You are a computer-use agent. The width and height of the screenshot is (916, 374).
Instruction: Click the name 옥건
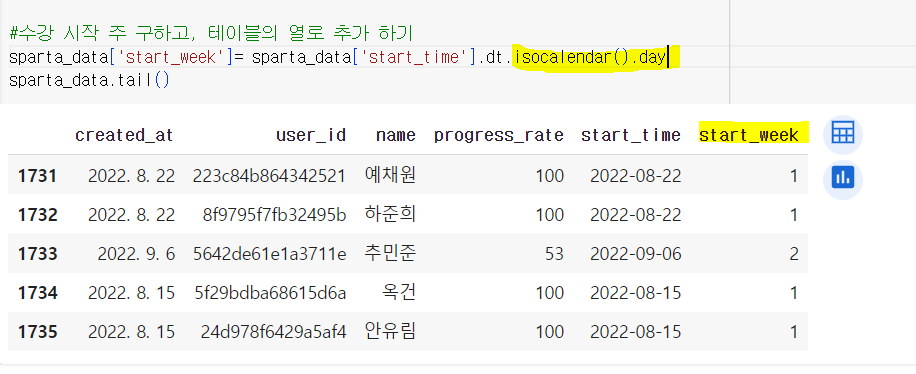pos(399,293)
